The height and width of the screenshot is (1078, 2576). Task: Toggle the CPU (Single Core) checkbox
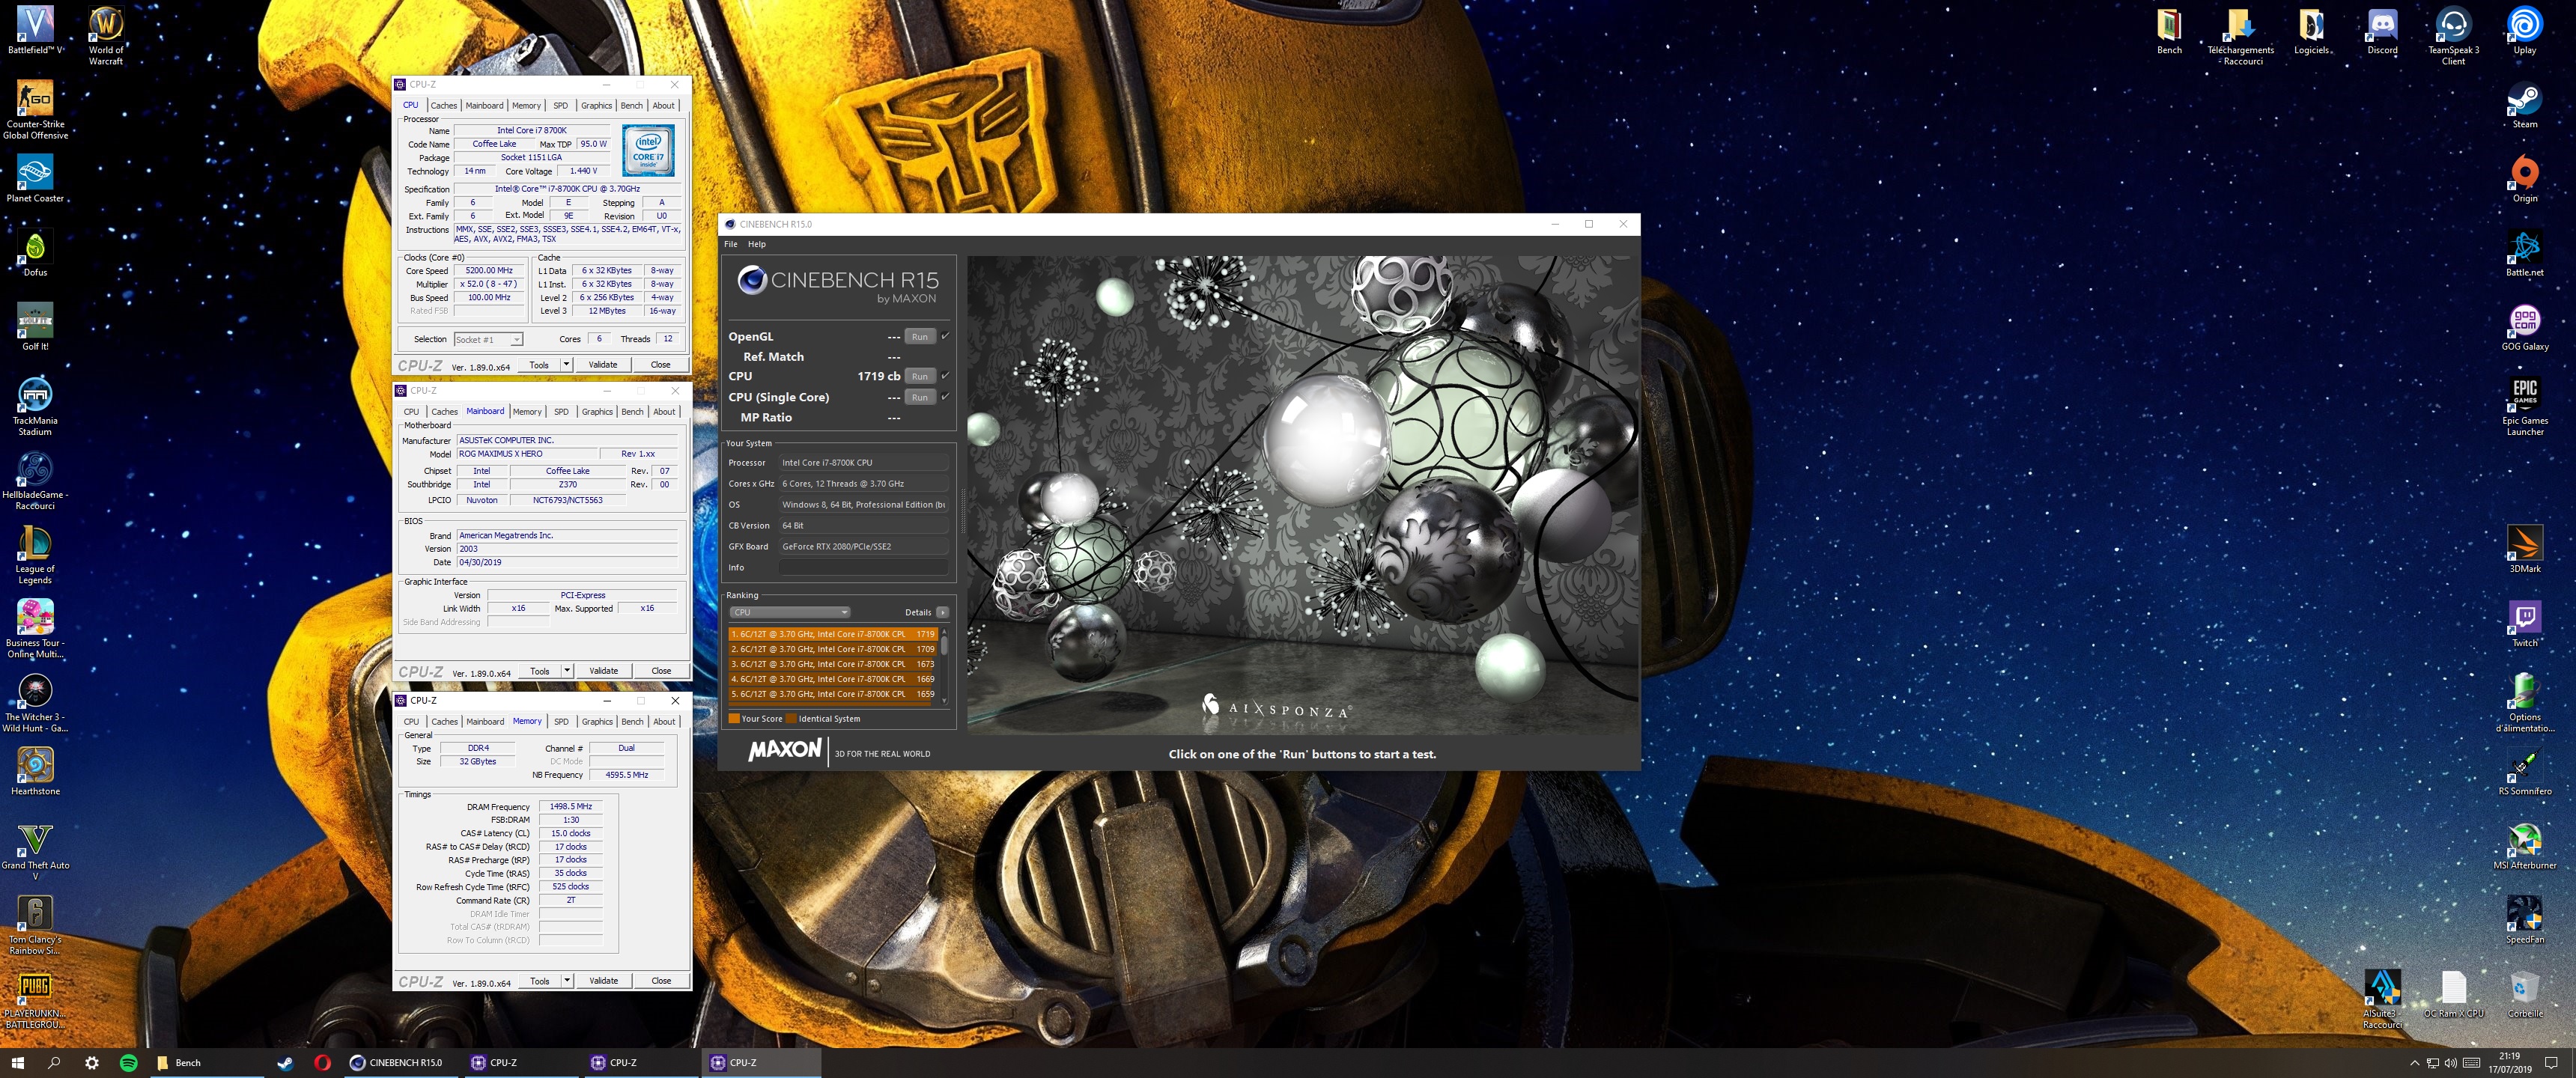946,397
